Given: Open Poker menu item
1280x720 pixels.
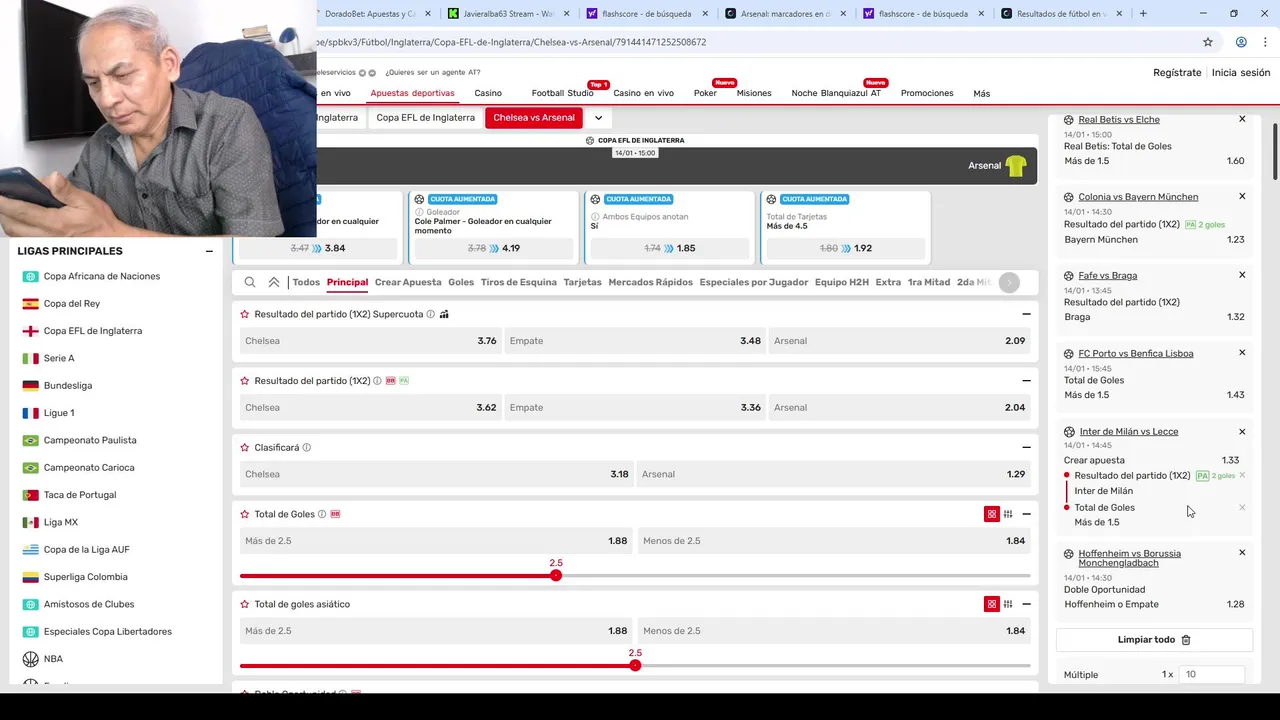Looking at the screenshot, I should 705,93.
